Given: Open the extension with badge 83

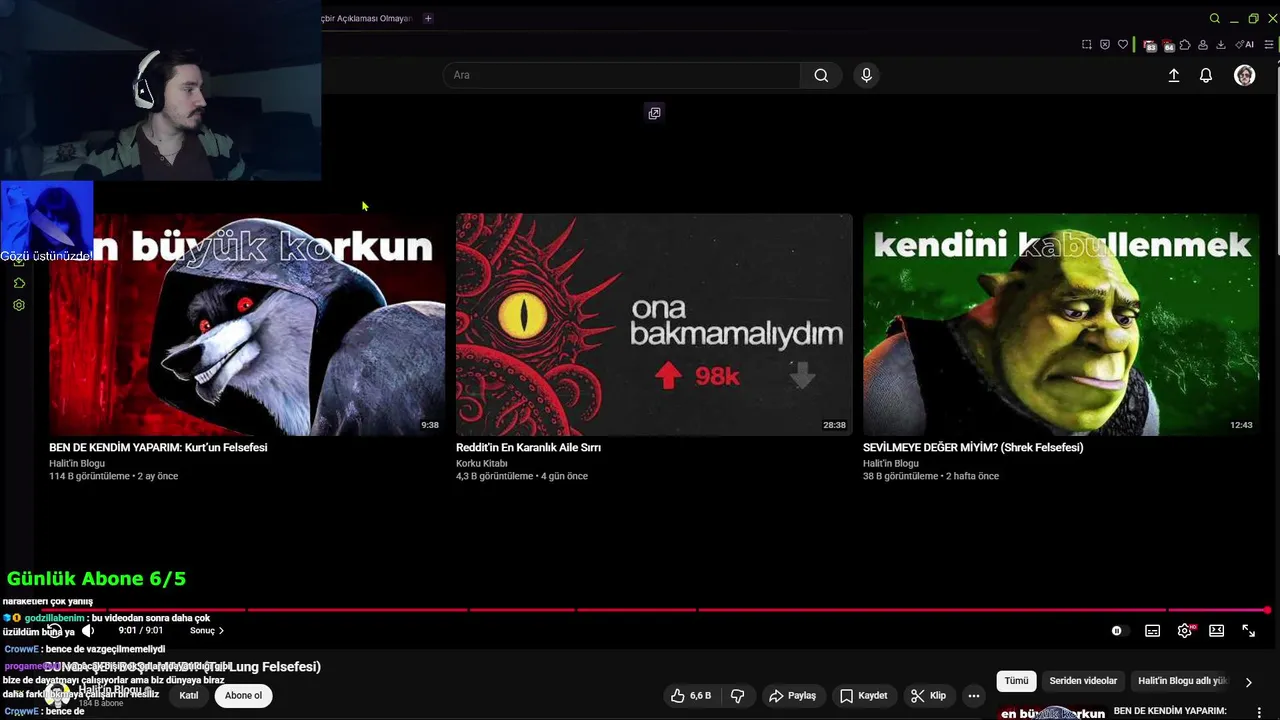Looking at the screenshot, I should point(1149,45).
